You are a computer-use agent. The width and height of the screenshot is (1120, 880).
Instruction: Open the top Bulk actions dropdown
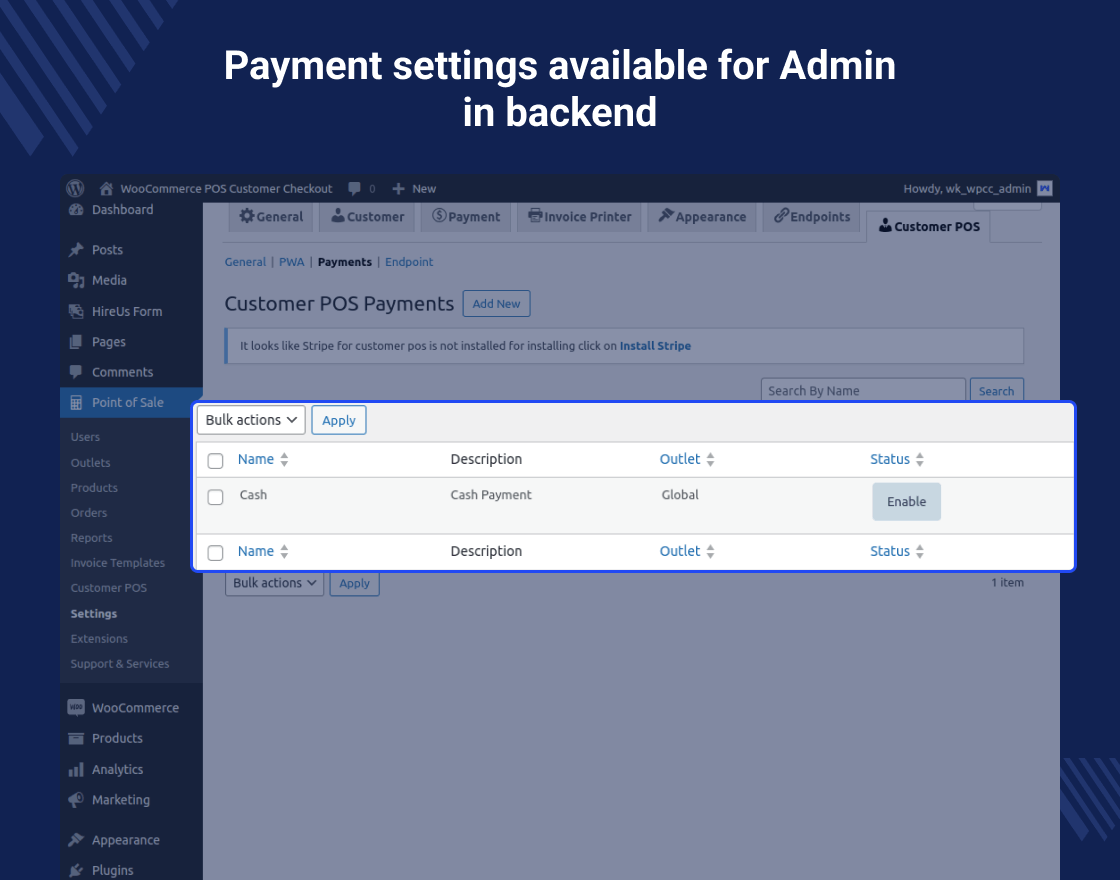tap(250, 420)
